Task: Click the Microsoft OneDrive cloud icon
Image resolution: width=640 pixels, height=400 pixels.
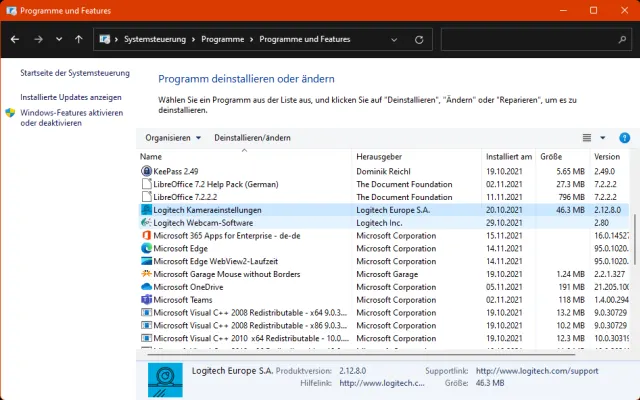Action: tap(146, 287)
